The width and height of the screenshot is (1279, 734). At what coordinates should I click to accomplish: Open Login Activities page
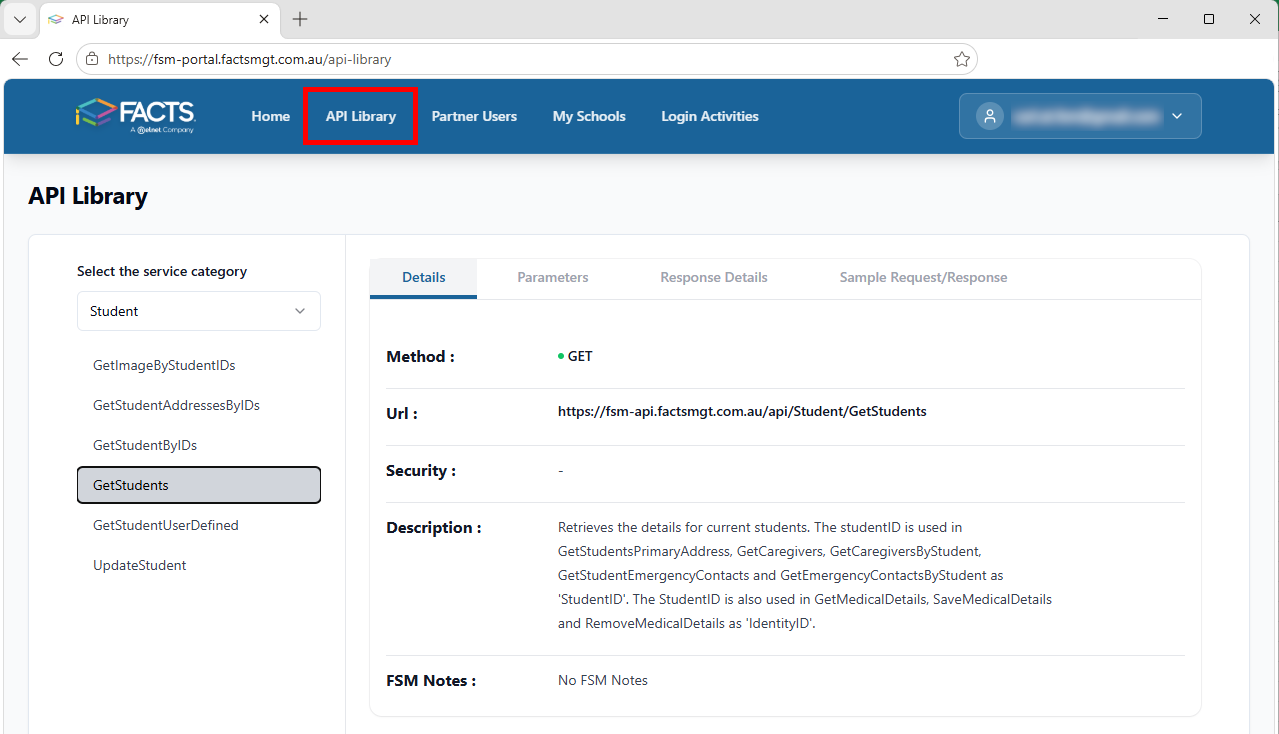pos(710,116)
